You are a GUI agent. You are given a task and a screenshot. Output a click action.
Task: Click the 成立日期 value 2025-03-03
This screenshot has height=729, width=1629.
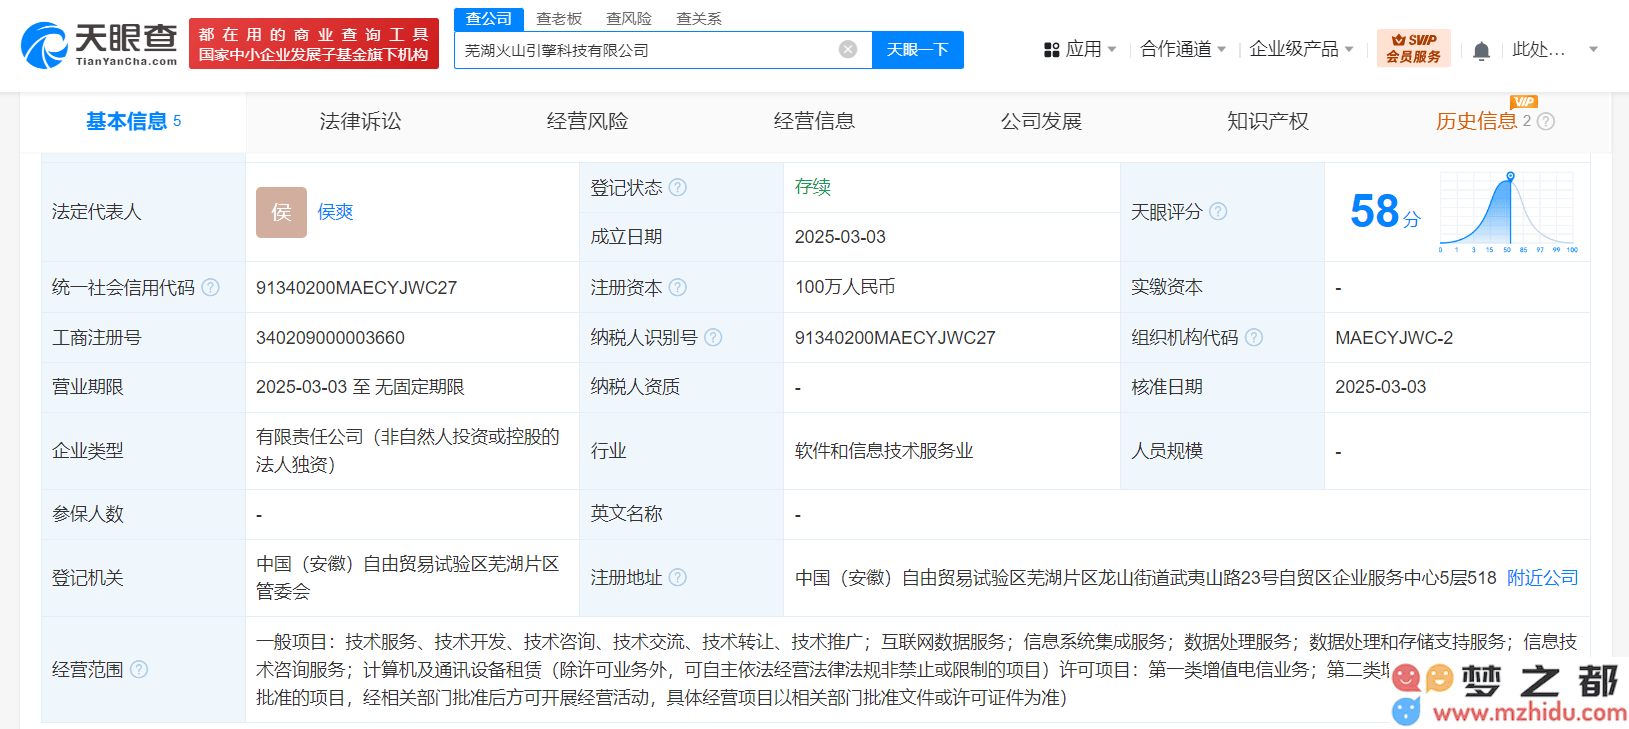(840, 237)
